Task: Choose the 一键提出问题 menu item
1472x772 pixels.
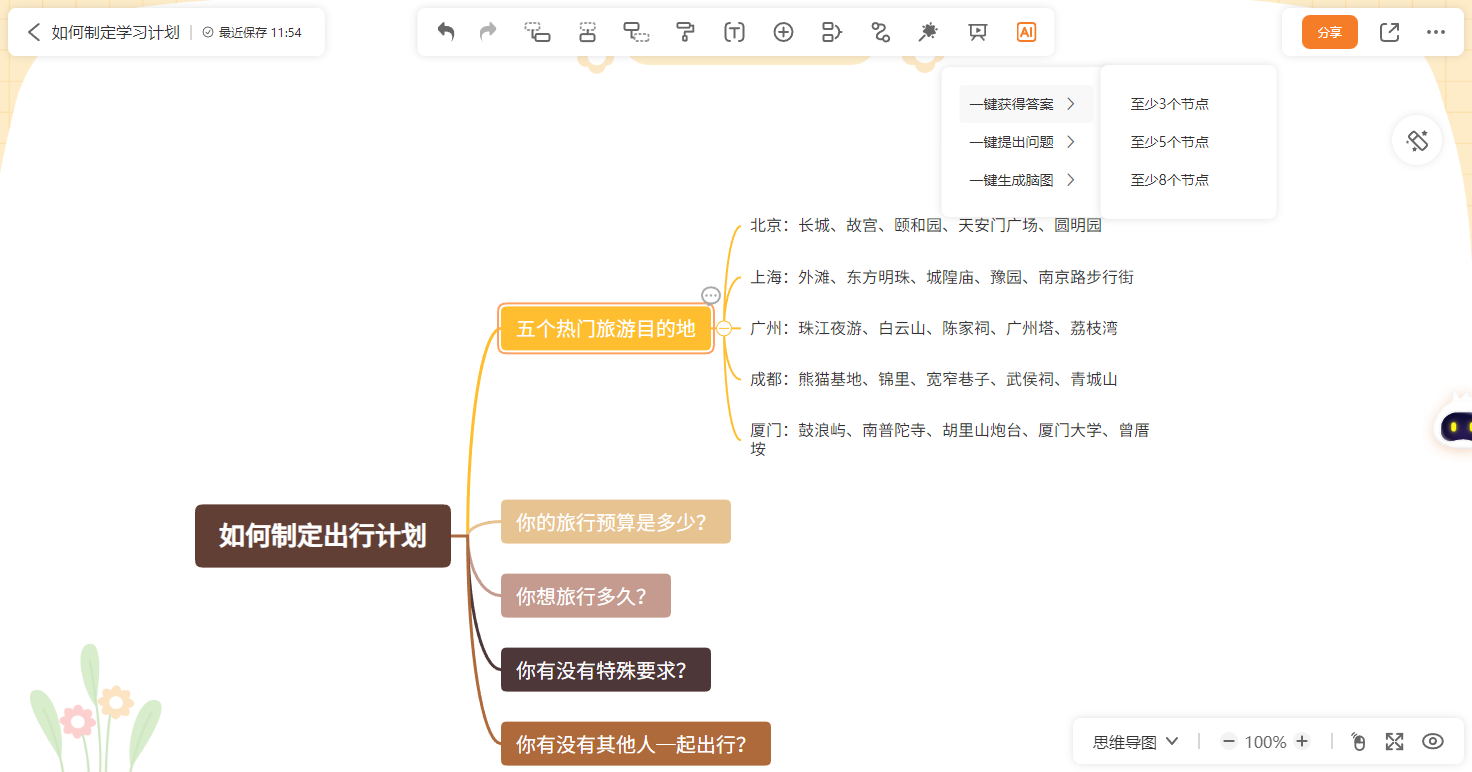Action: pos(1021,142)
